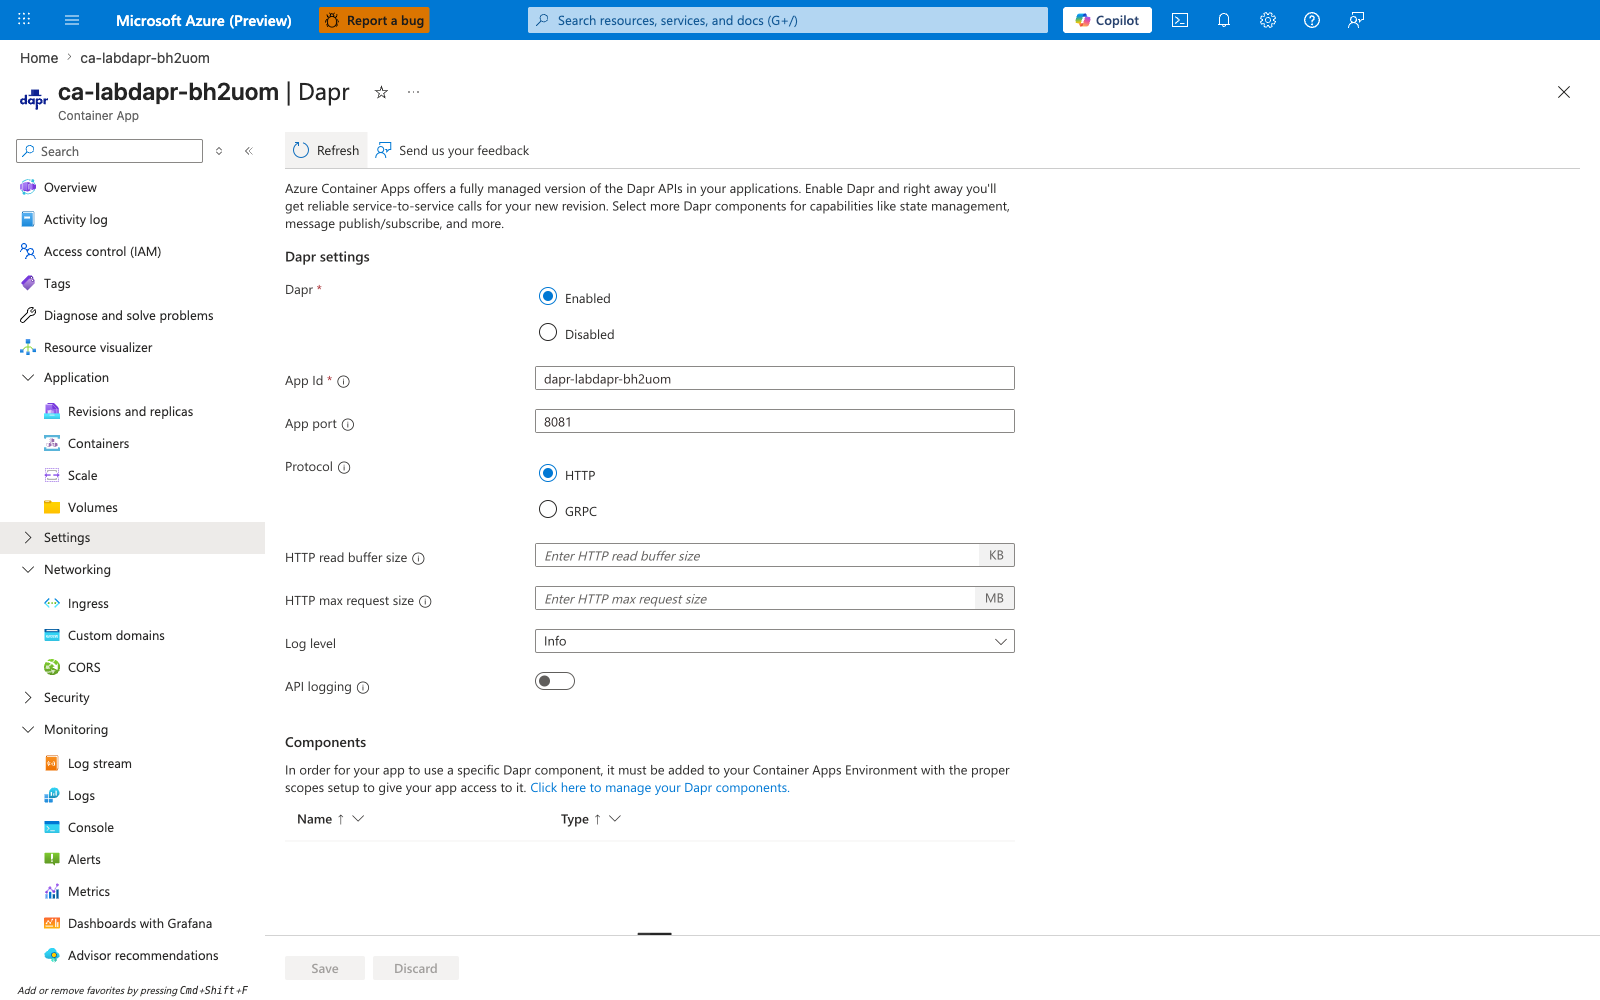1600x1000 pixels.
Task: Toggle the API logging switch
Action: (x=555, y=681)
